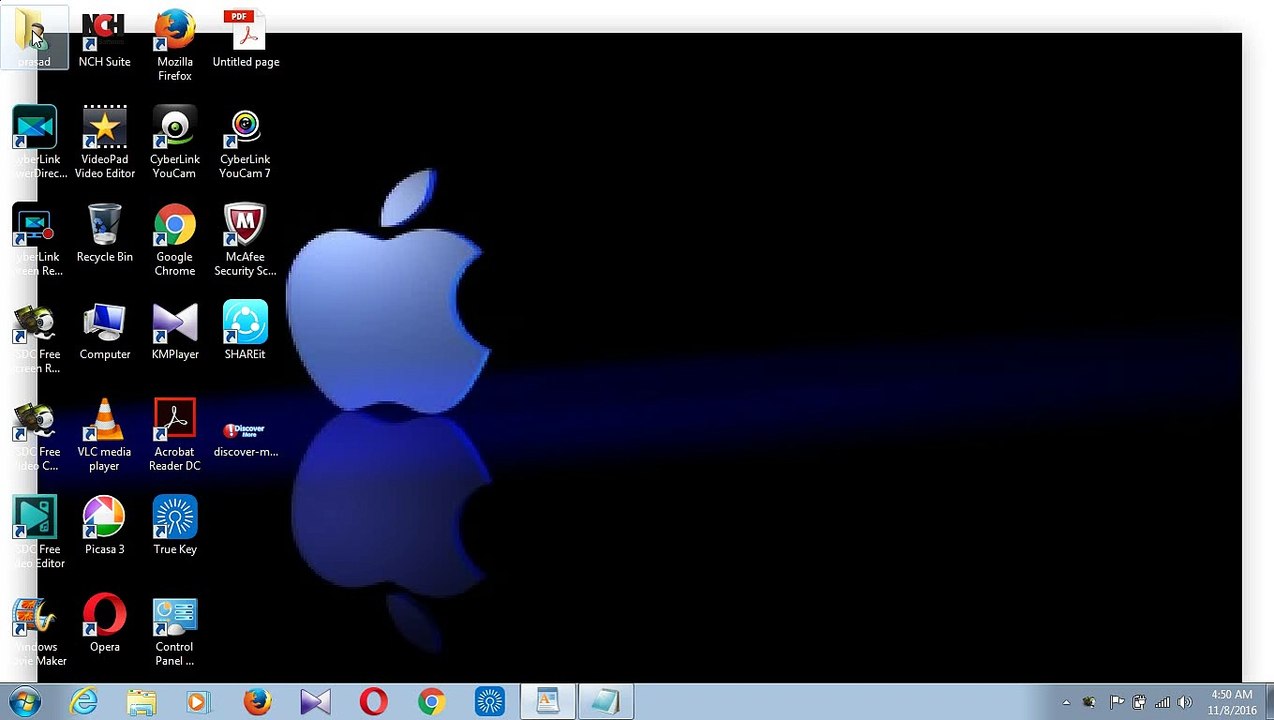Launch Google Chrome from the taskbar
1274x720 pixels.
(431, 702)
